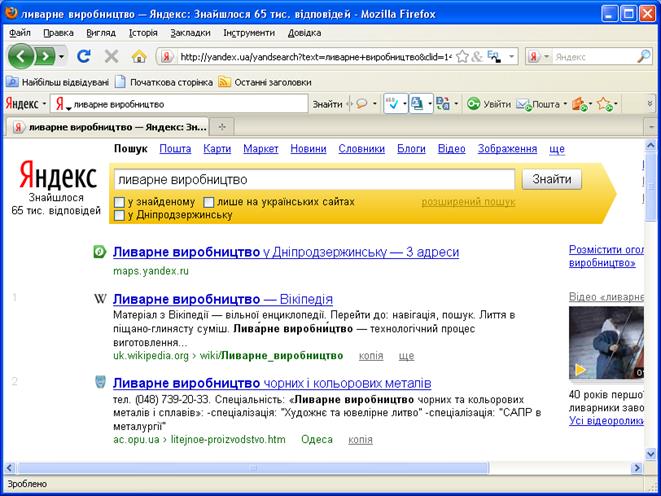Image resolution: width=661 pixels, height=496 pixels.
Task: Open the 'розширений пошук' link
Action: [468, 202]
